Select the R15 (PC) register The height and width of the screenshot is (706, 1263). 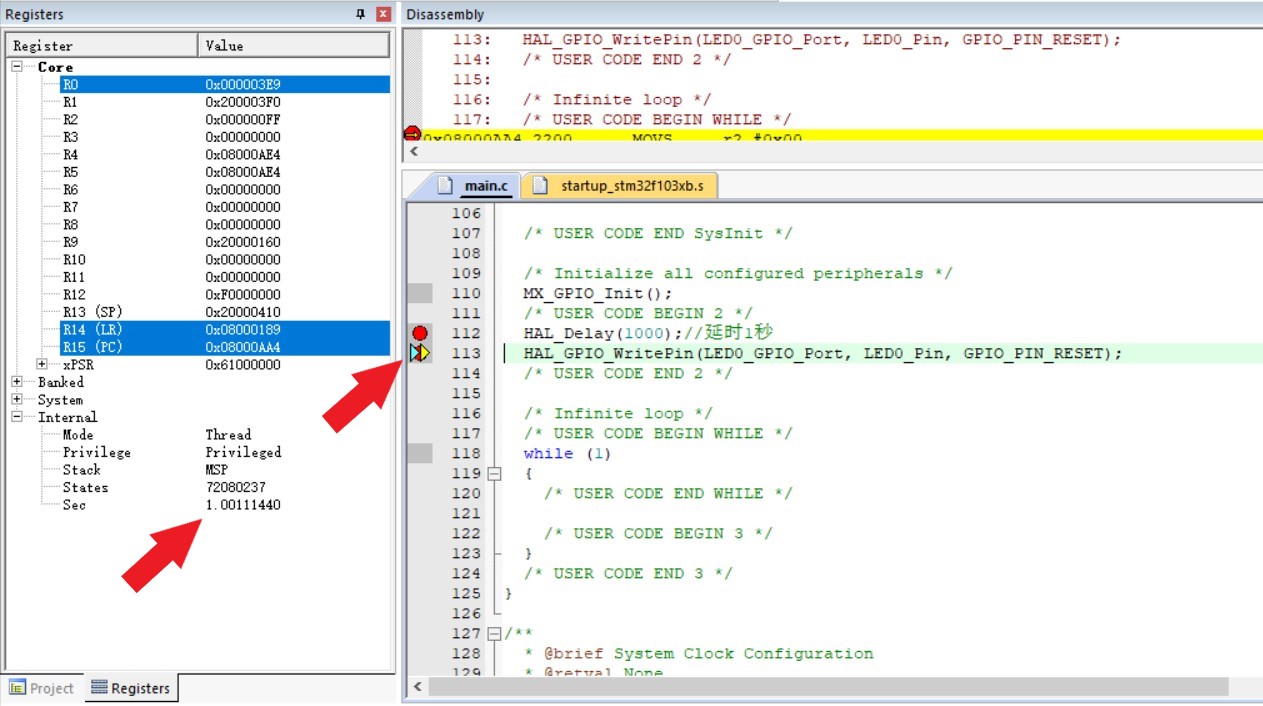tap(225, 347)
